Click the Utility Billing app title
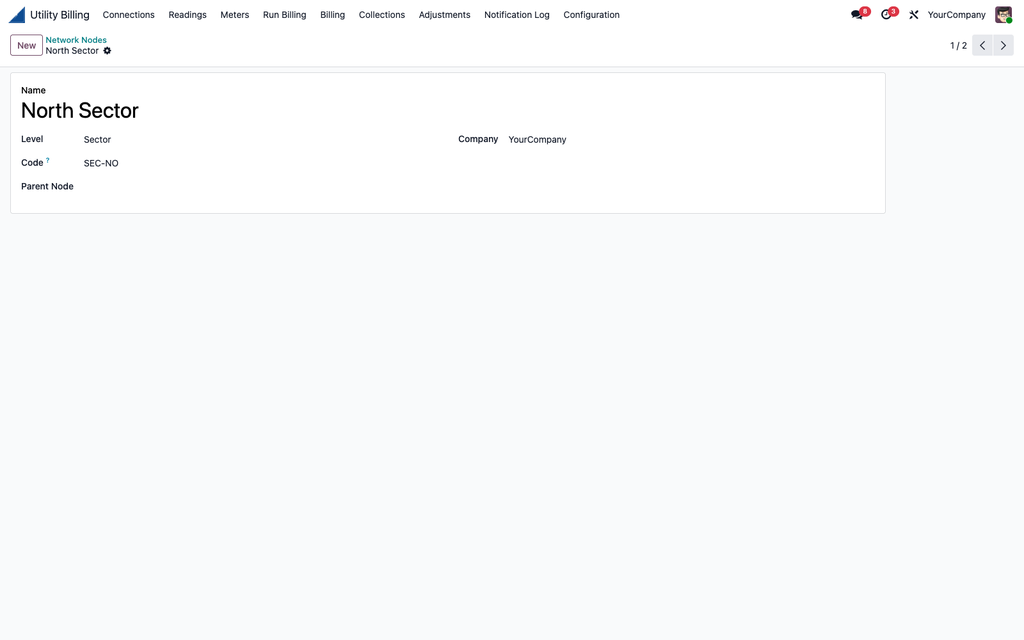The width and height of the screenshot is (1024, 640). (x=59, y=14)
